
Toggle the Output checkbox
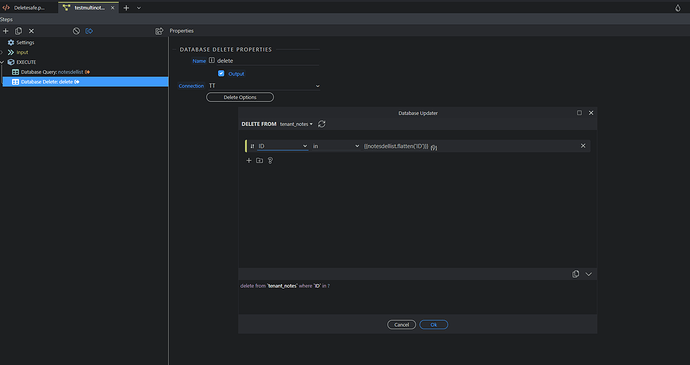(x=221, y=74)
